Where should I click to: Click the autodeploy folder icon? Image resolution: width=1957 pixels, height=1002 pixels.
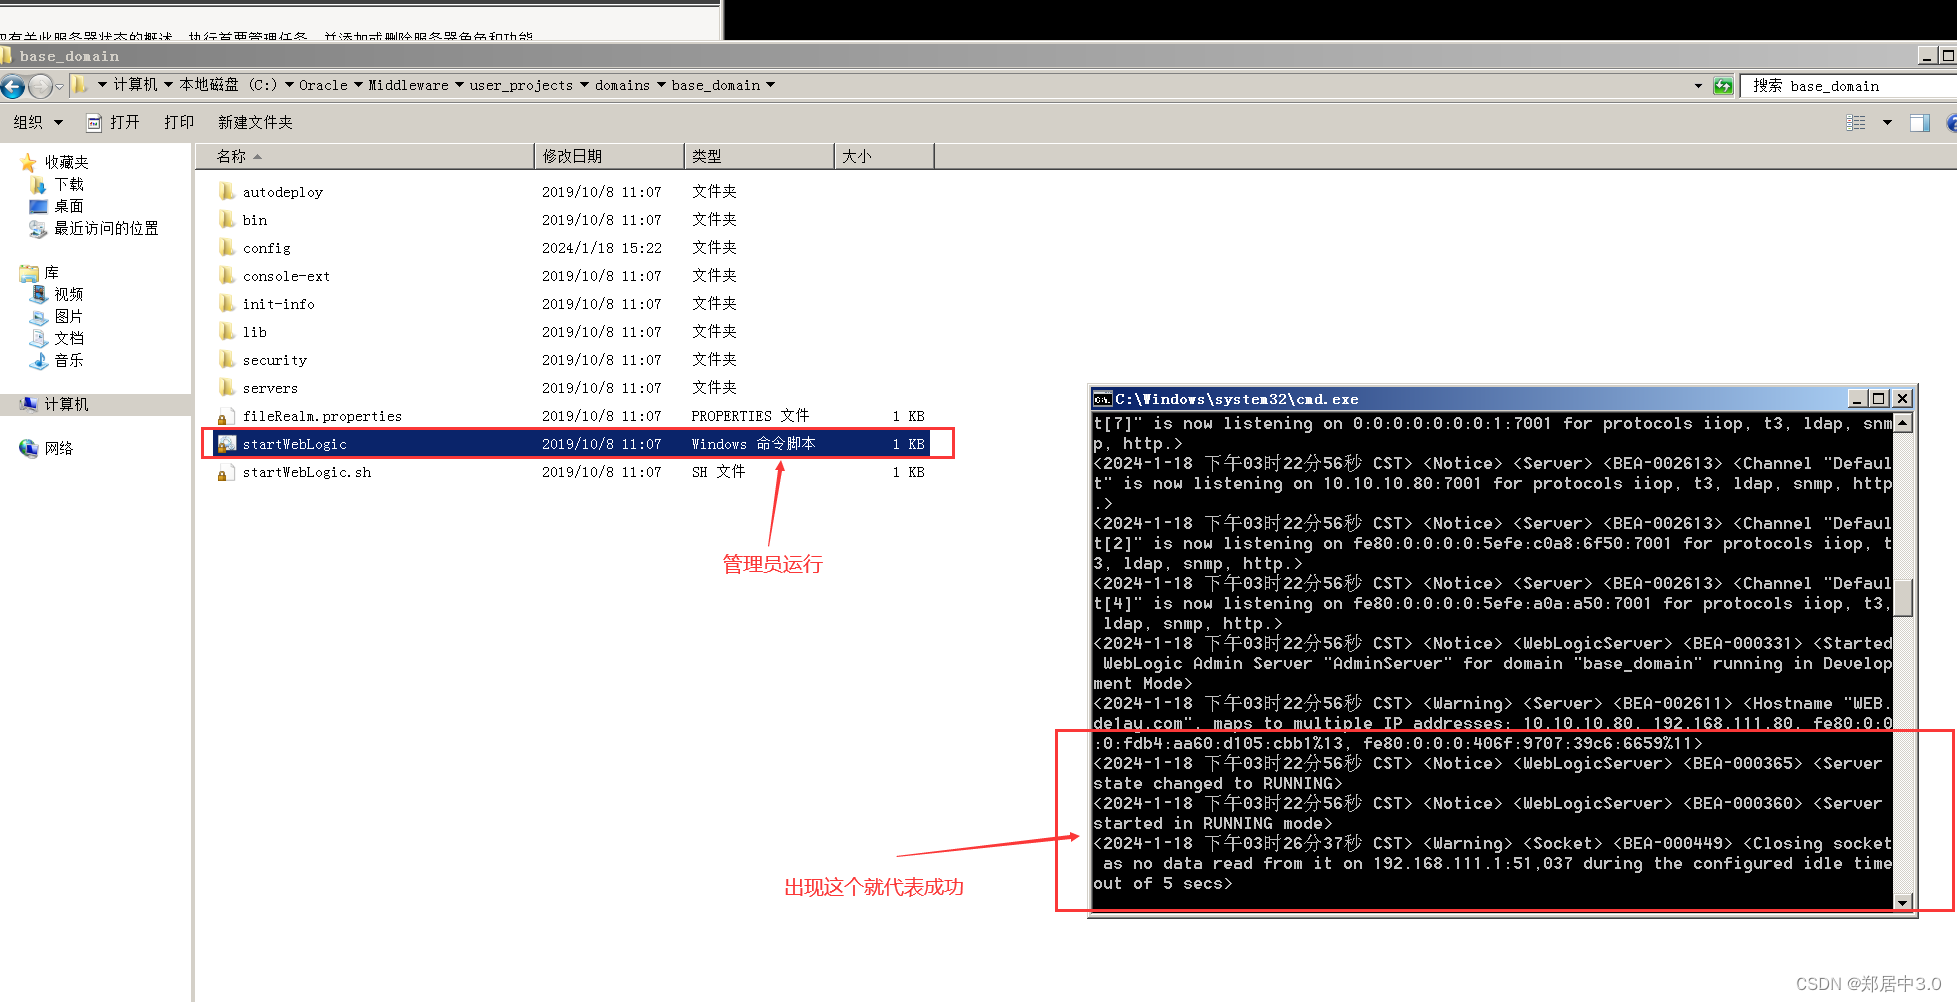click(227, 191)
